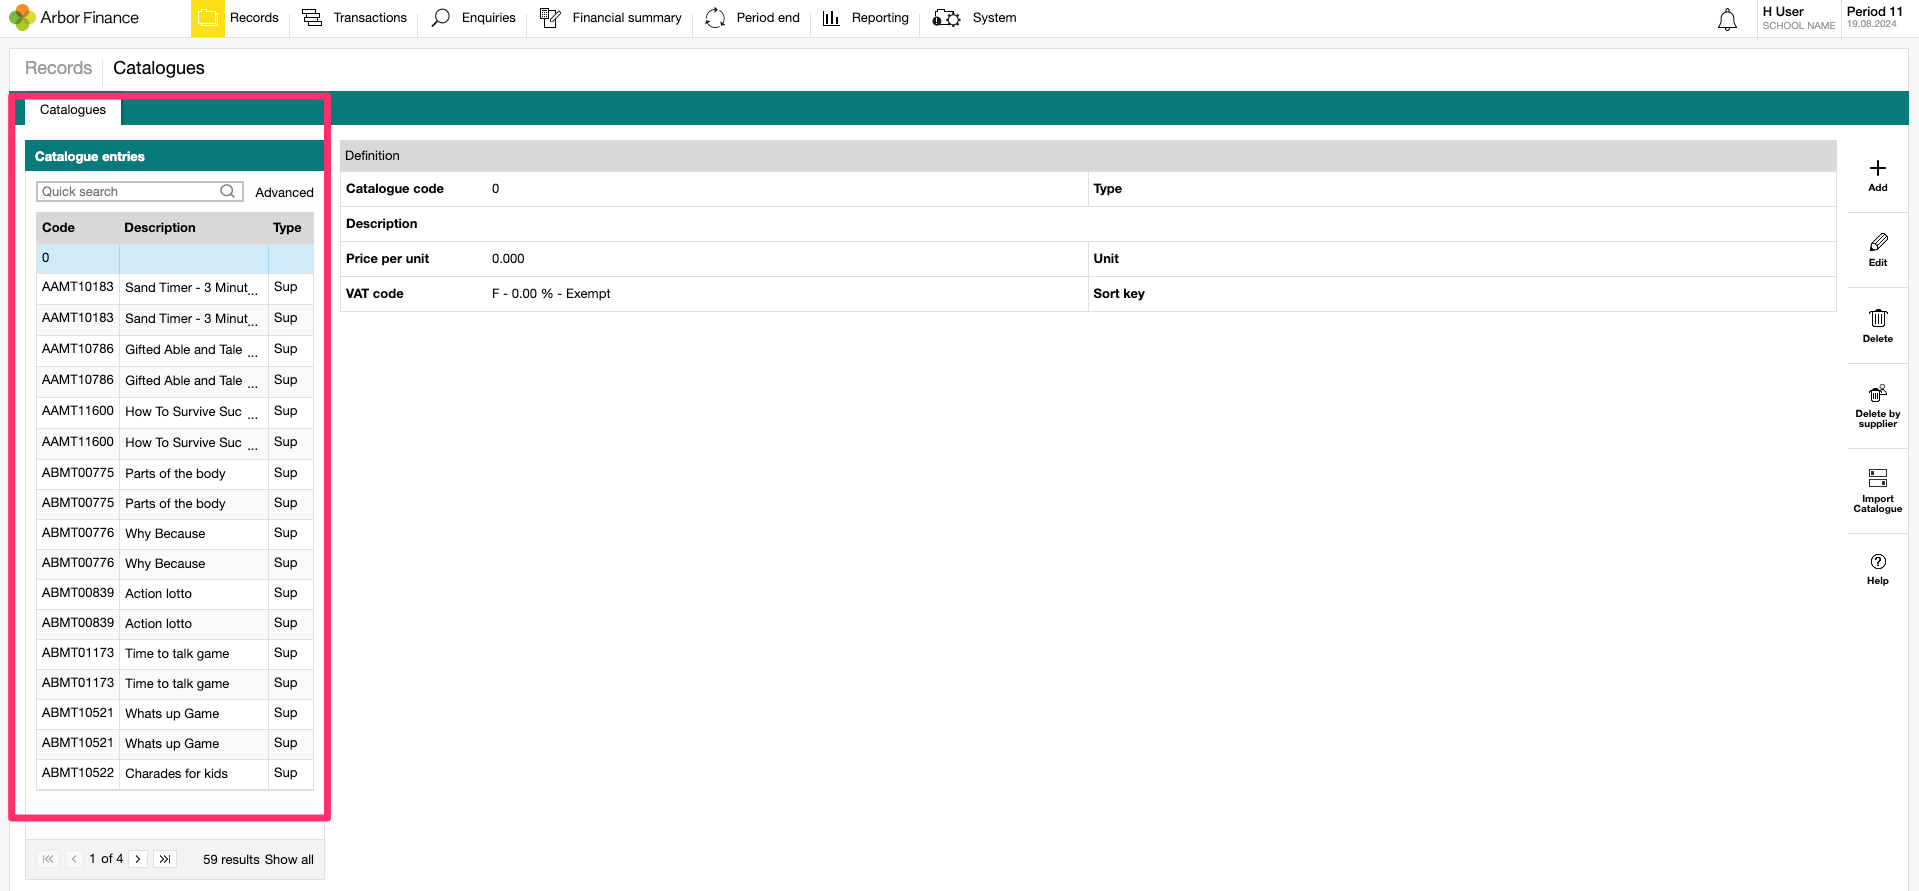
Task: Jump to the last results page
Action: tap(165, 859)
